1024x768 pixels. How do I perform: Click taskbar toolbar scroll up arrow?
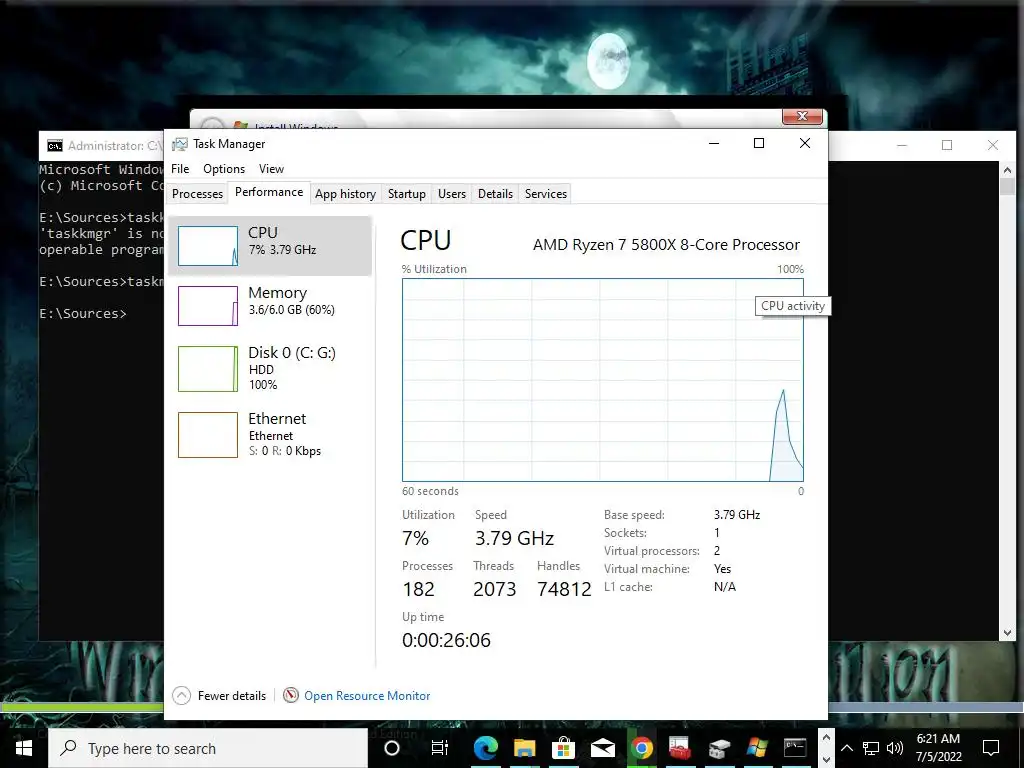pyautogui.click(x=825, y=738)
